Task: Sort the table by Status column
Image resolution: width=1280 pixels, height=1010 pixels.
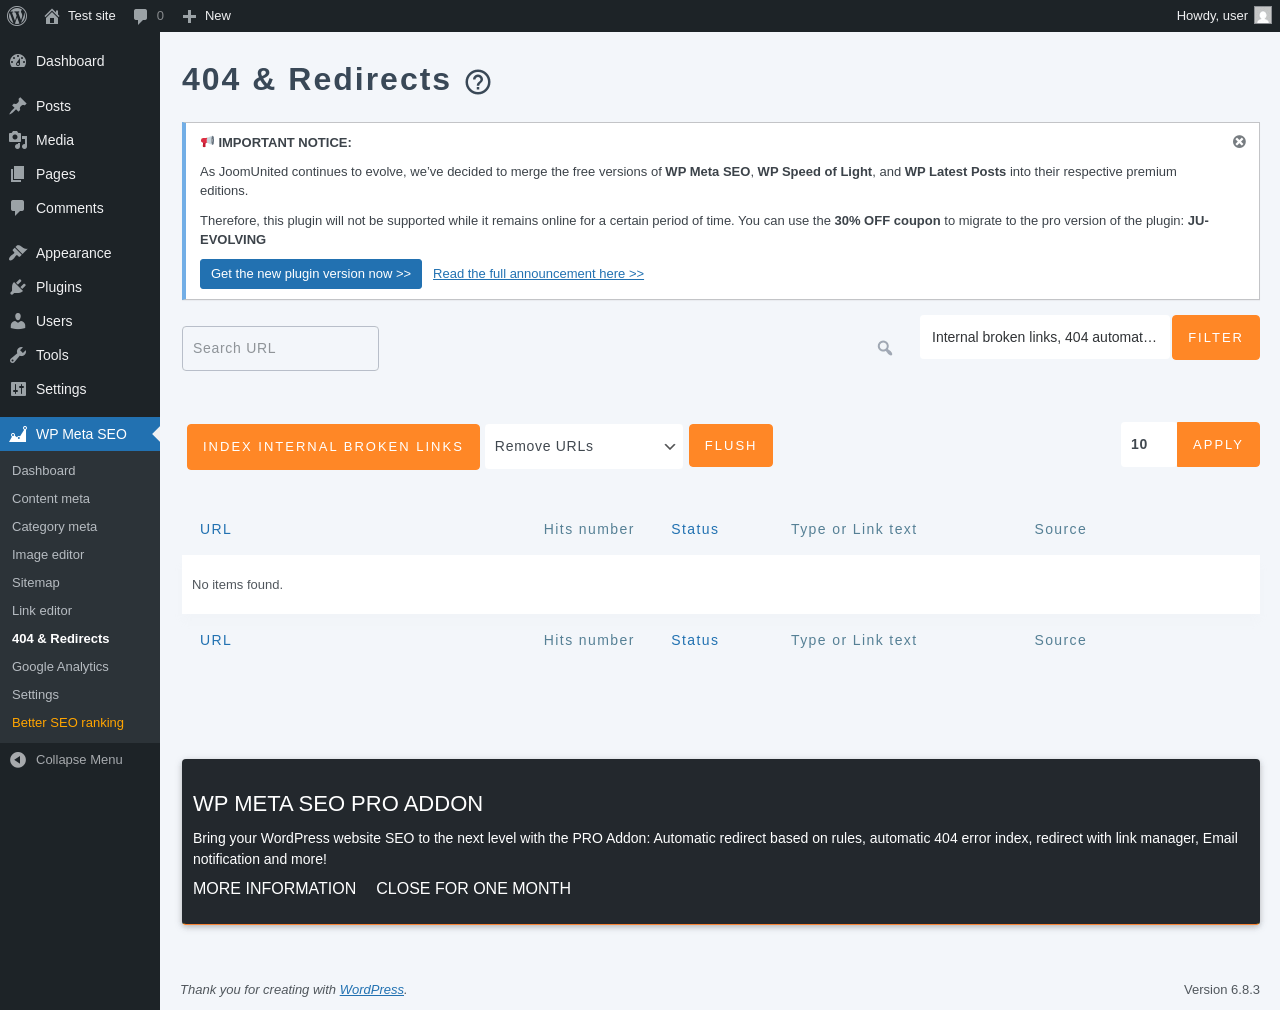Action: point(694,529)
